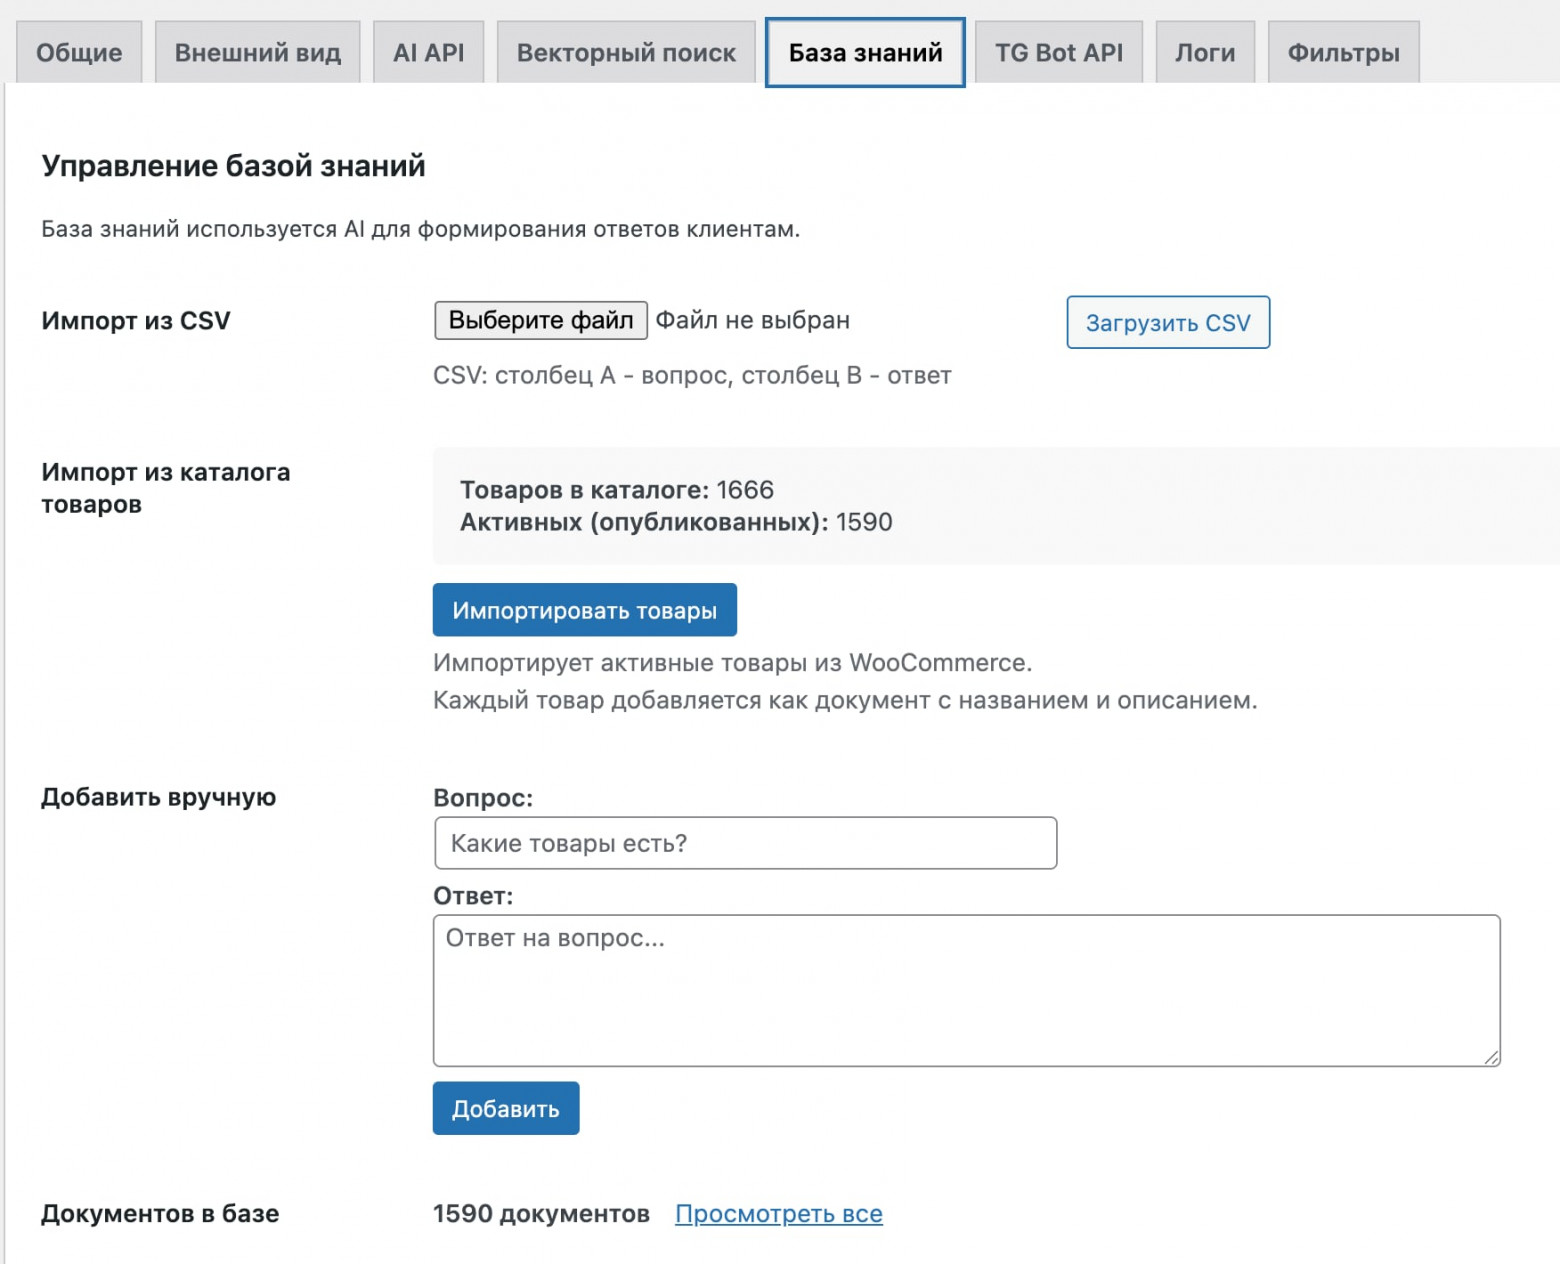Switch to the Общие tab
Image resolution: width=1560 pixels, height=1264 pixels.
(x=79, y=52)
